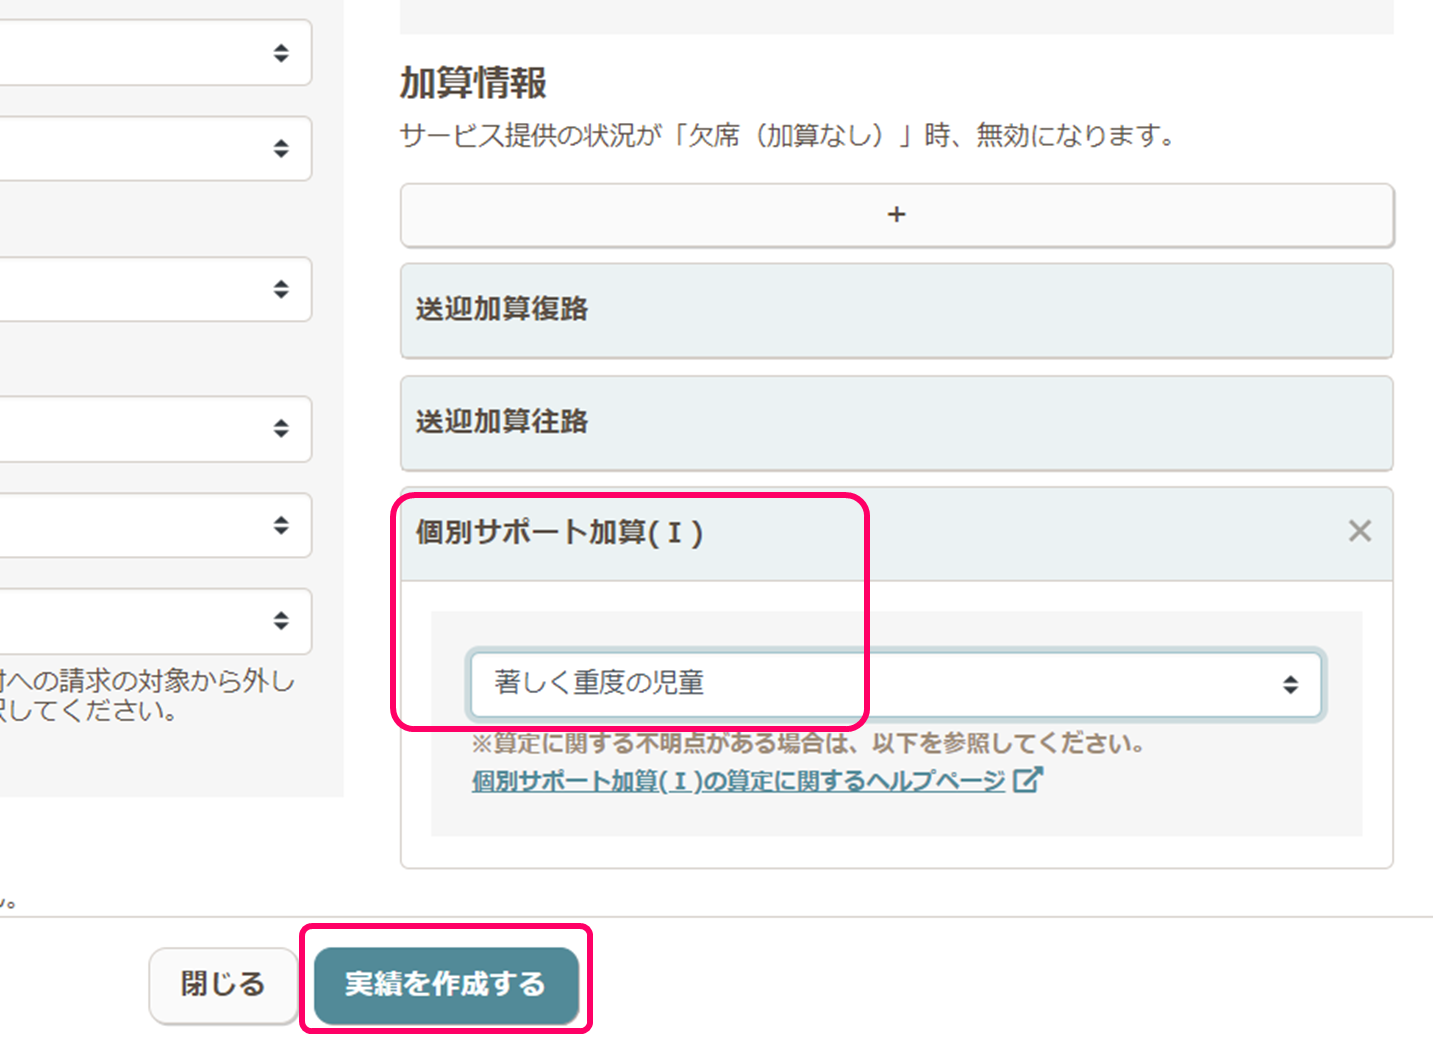Click the 請求の対象から外し note in left panel
The width and height of the screenshot is (1433, 1049).
[x=148, y=682]
